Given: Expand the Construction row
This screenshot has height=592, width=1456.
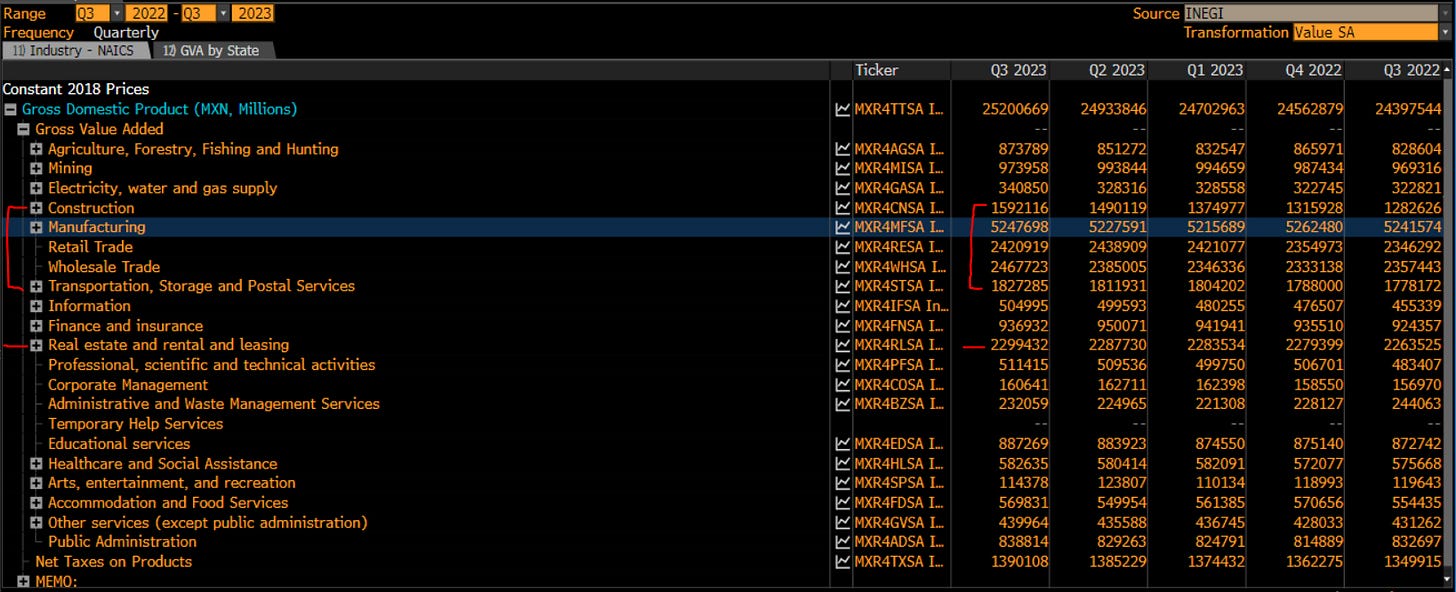Looking at the screenshot, I should (x=36, y=208).
